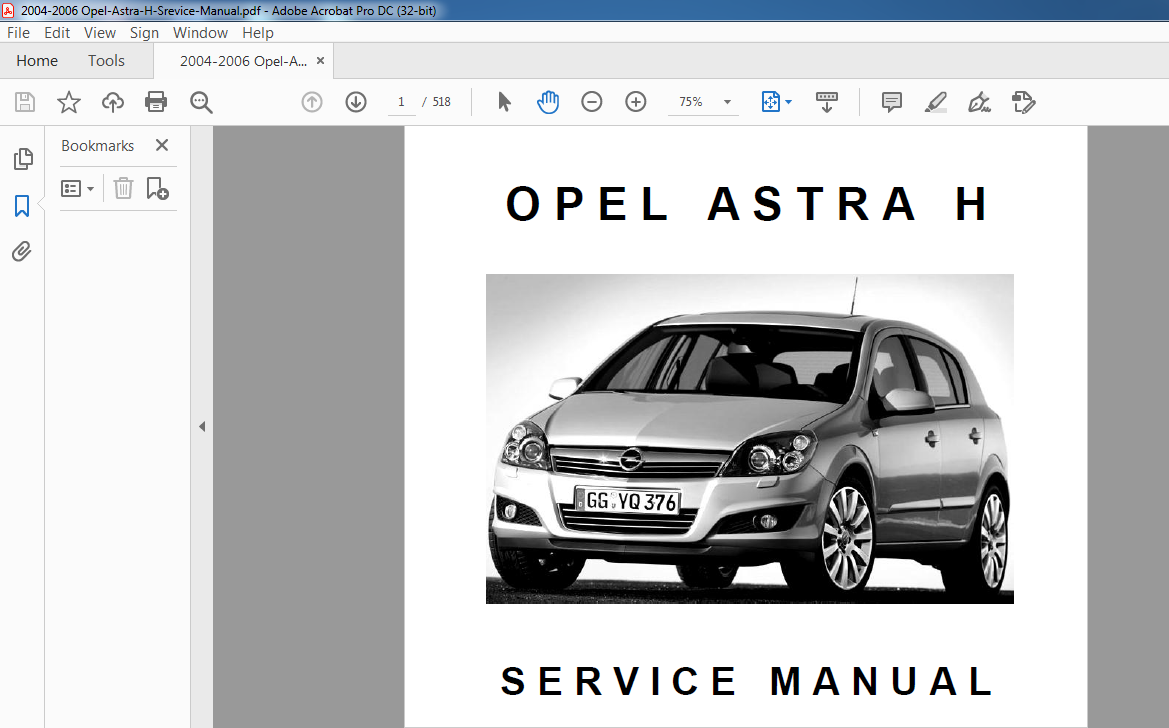Open the Page Thumbnails panel icon
The width and height of the screenshot is (1169, 728).
[x=23, y=159]
